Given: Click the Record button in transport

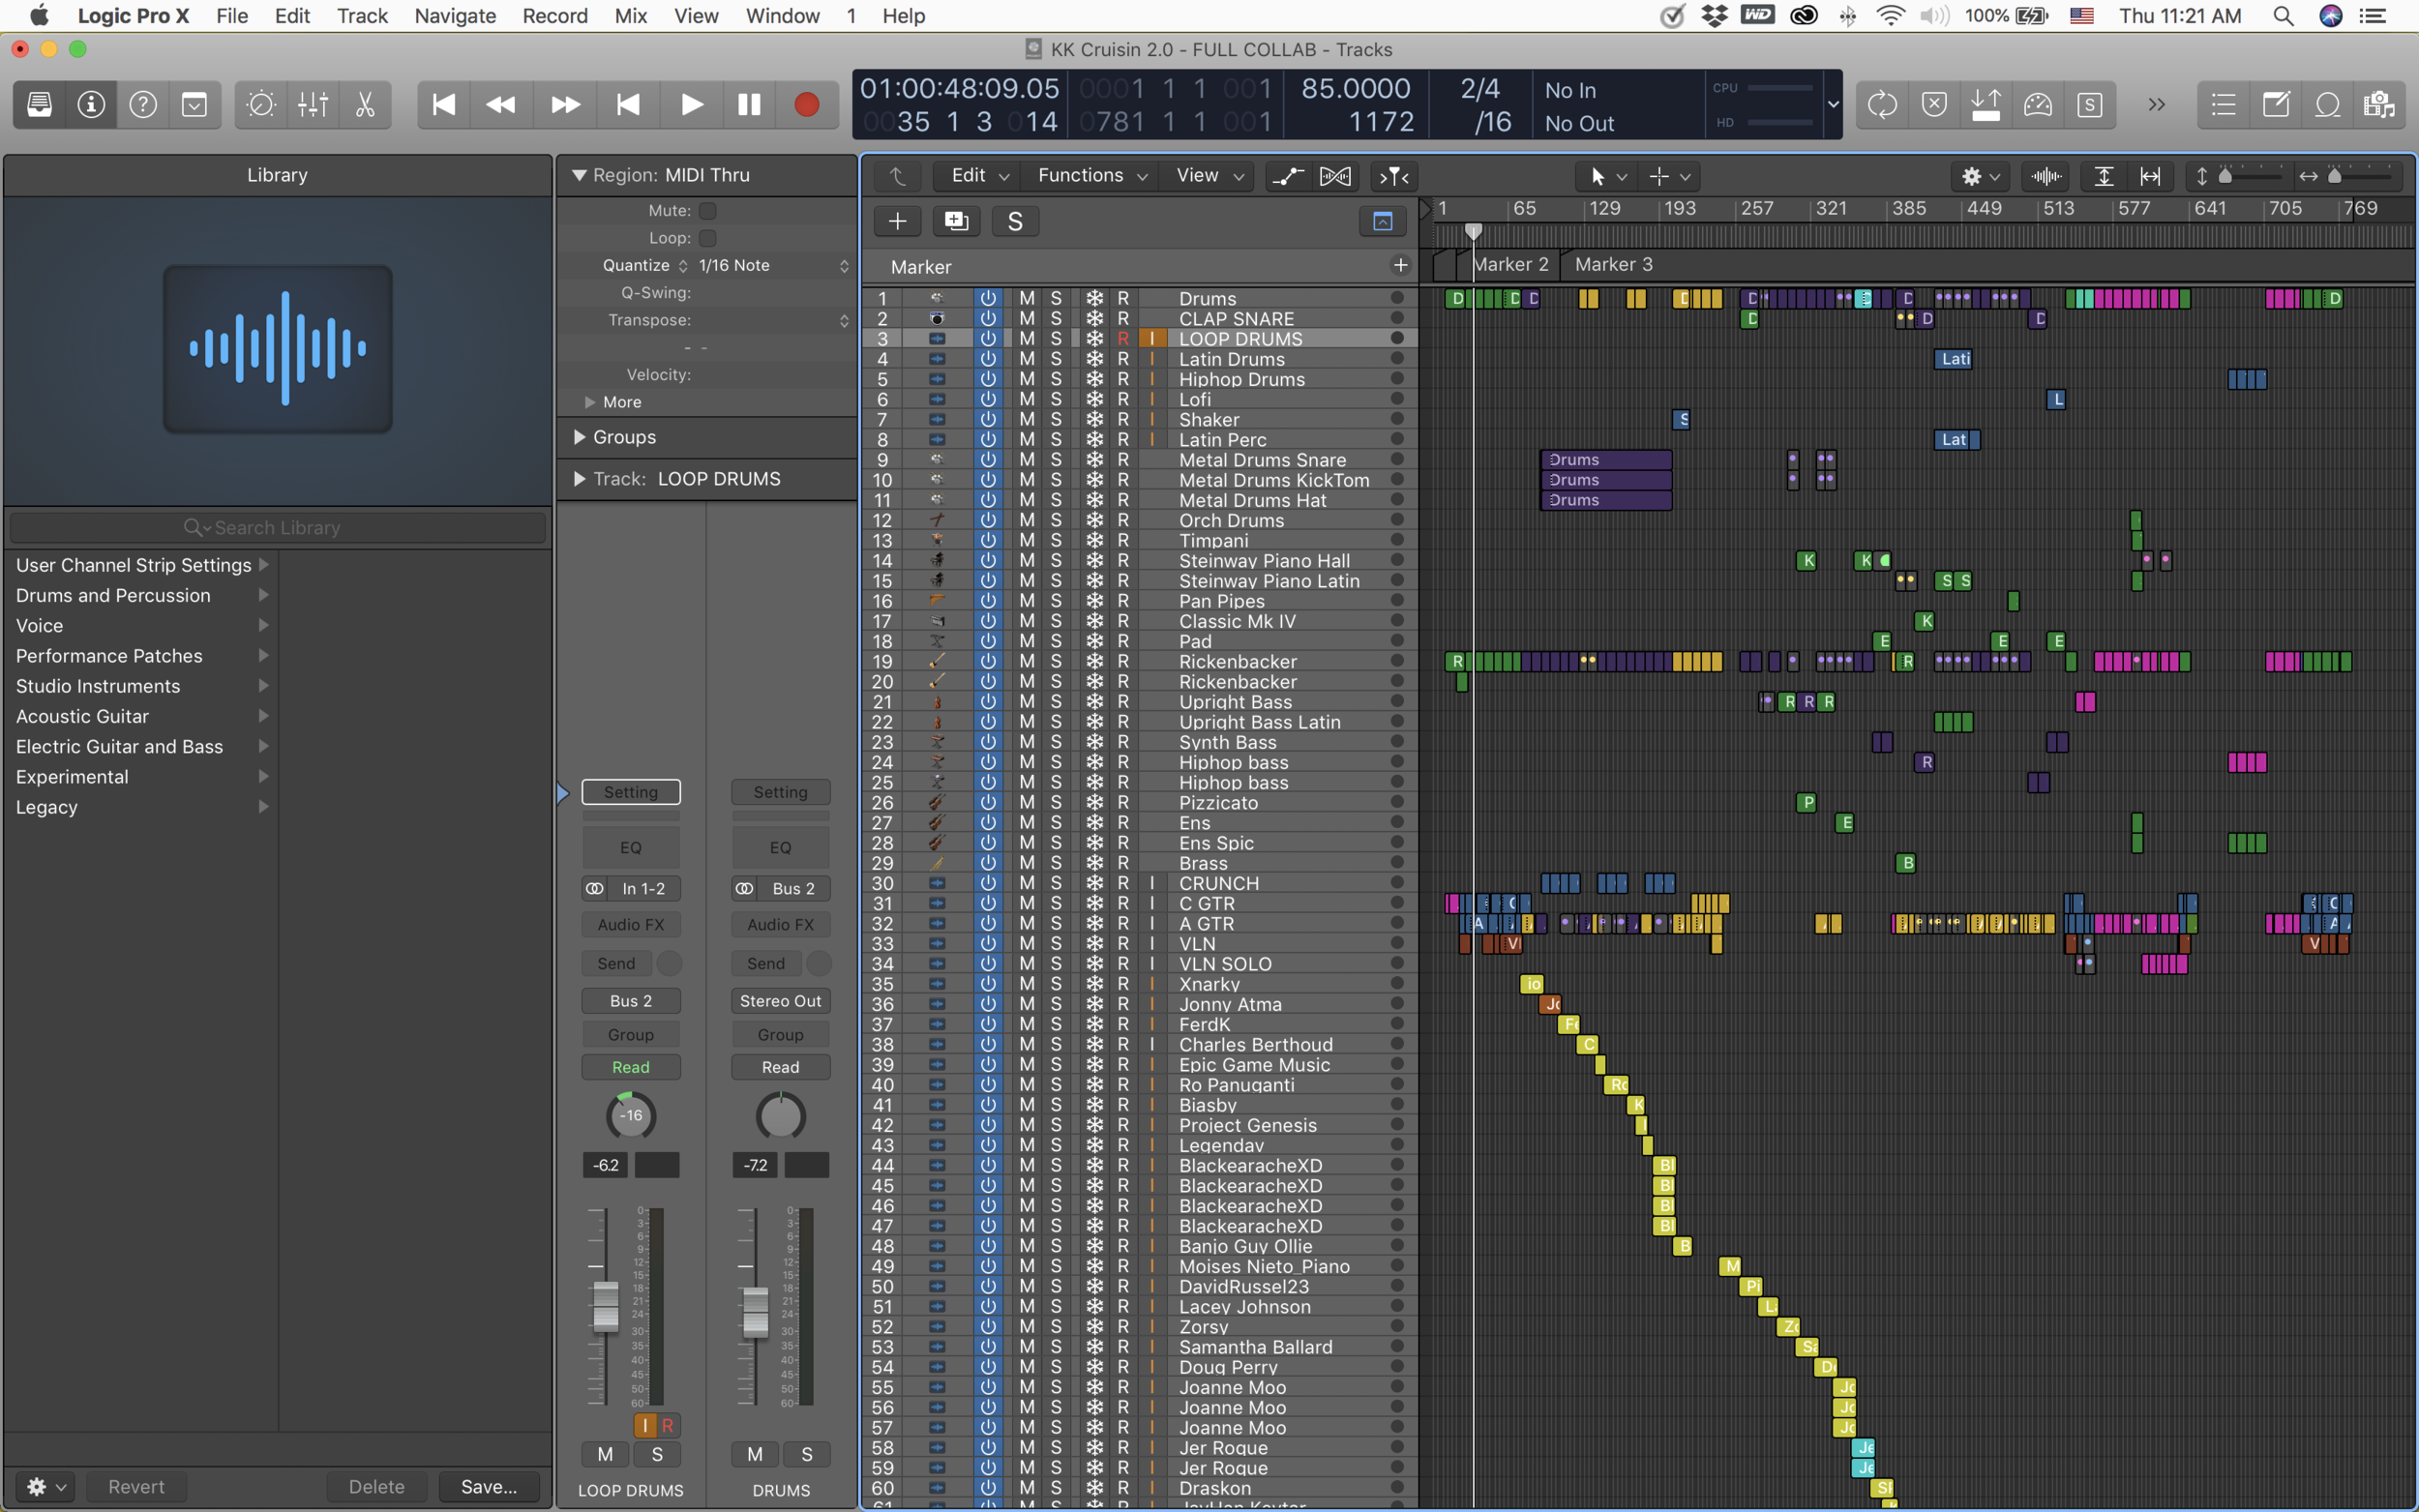Looking at the screenshot, I should [x=806, y=105].
